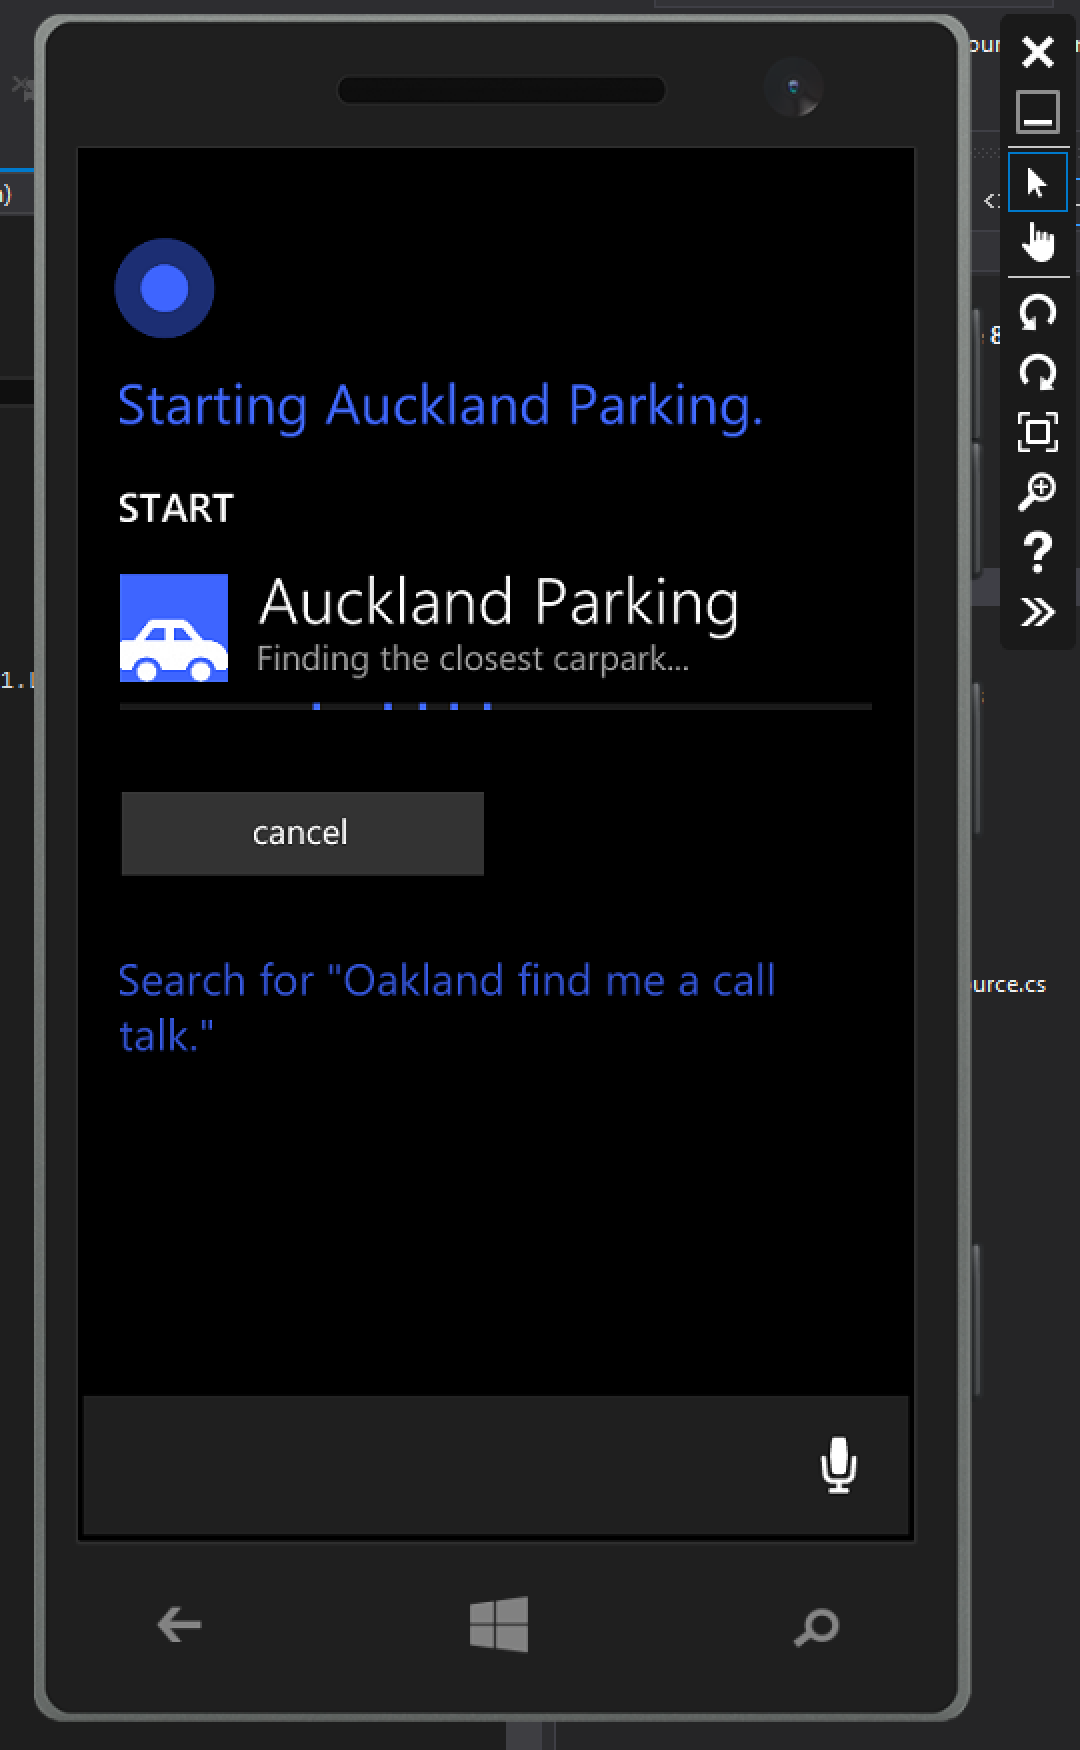Click "Finding the closest carpark..." text
Screen dimensions: 1080x1750
point(472,659)
